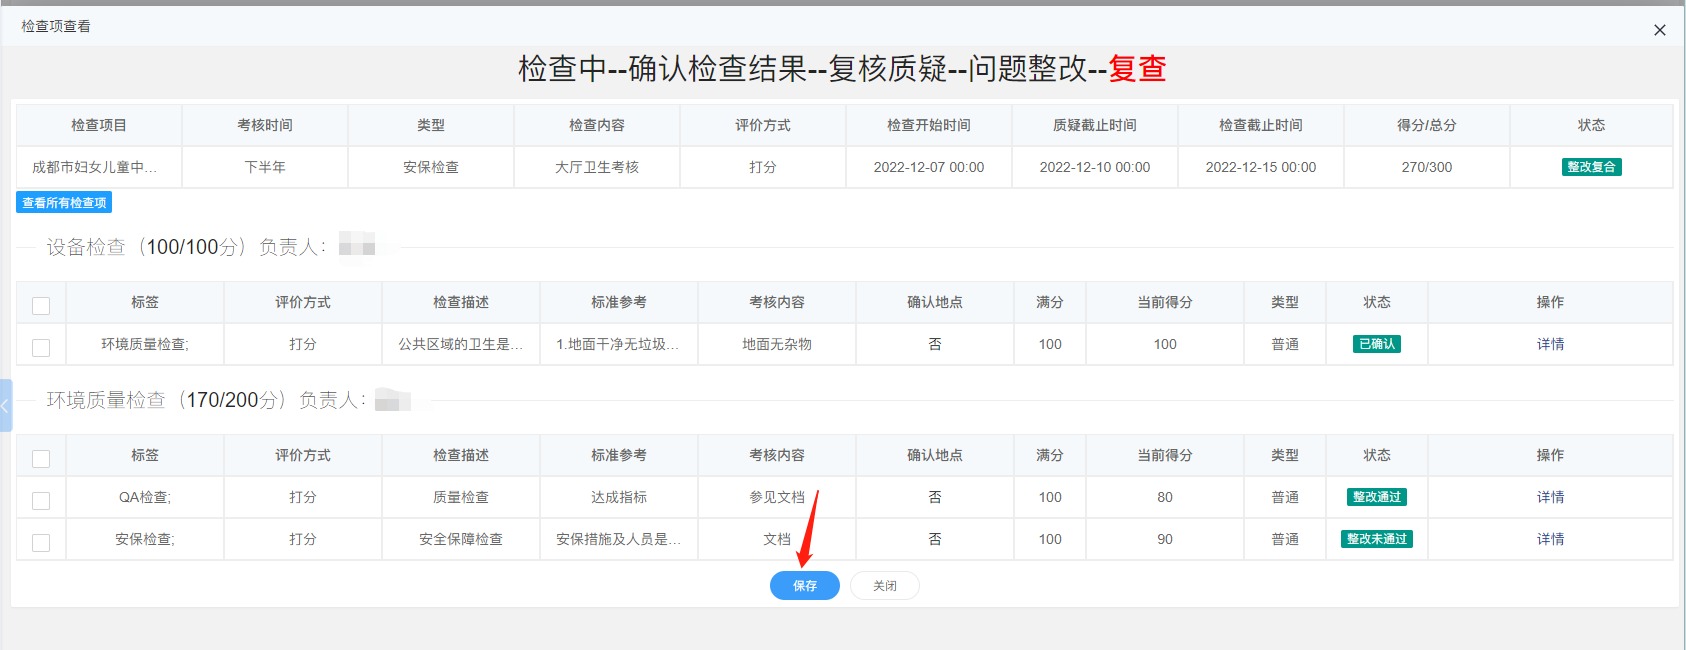Screen dimensions: 1686x650
Task: Expand the left side panel arrow handle
Action: (x=5, y=405)
